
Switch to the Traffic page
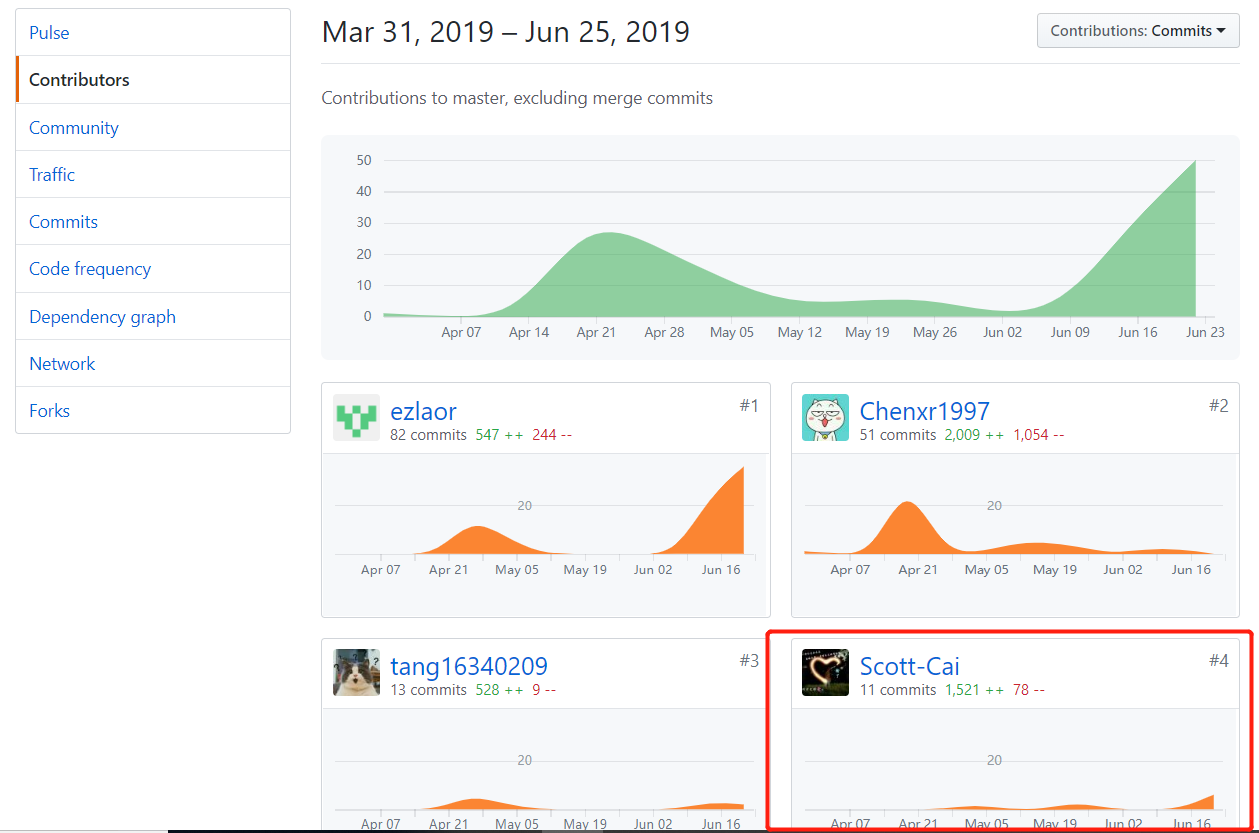pos(52,175)
